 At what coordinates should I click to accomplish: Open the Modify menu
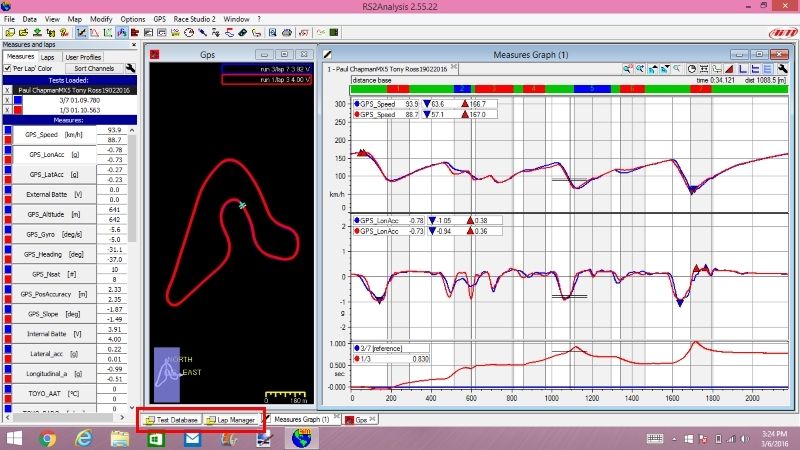pyautogui.click(x=101, y=19)
